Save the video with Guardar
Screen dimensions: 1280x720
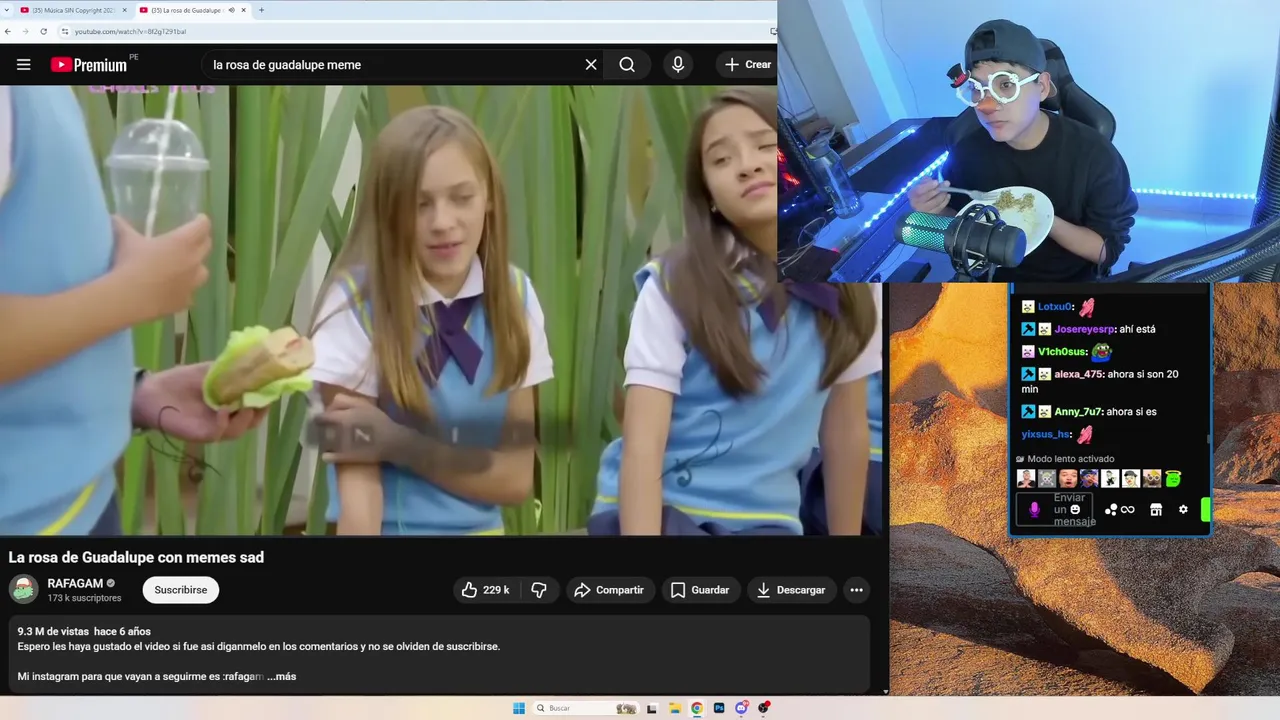point(700,590)
